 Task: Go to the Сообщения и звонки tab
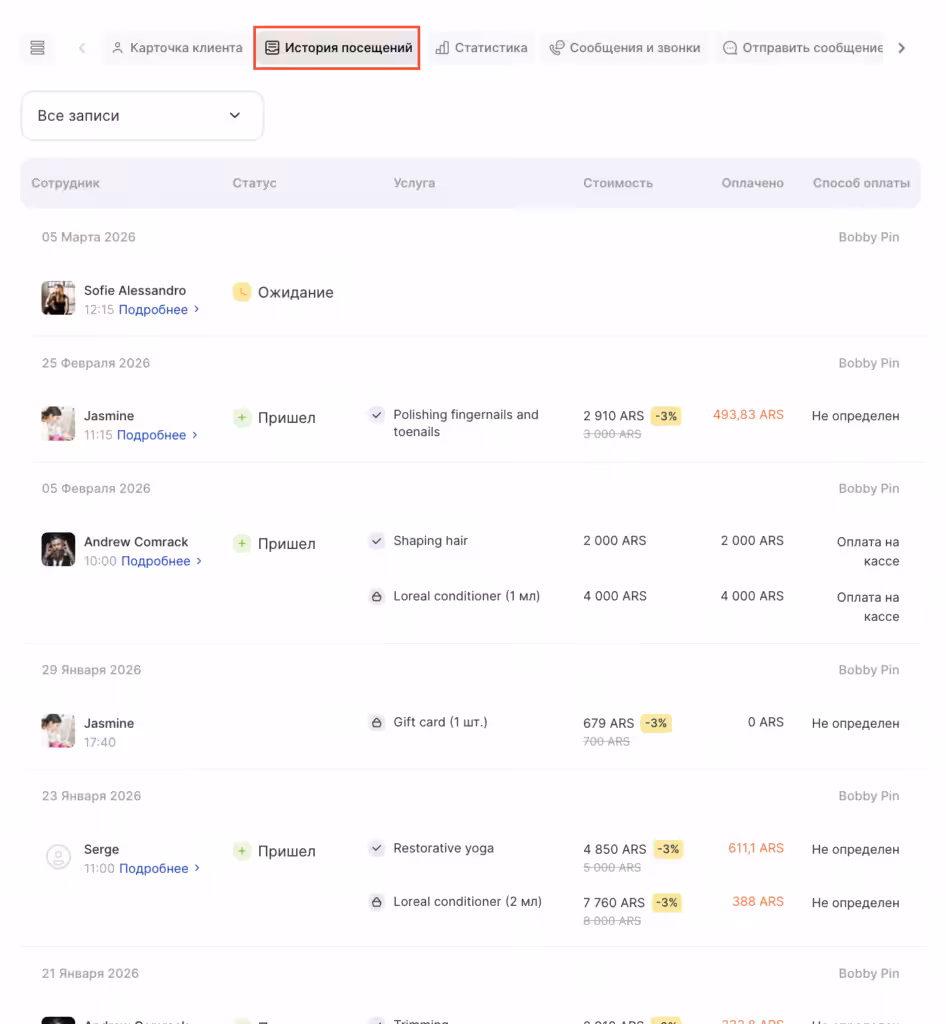625,48
